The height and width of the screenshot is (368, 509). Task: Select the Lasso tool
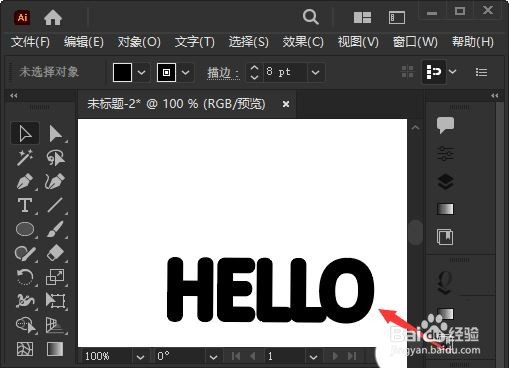[55, 157]
